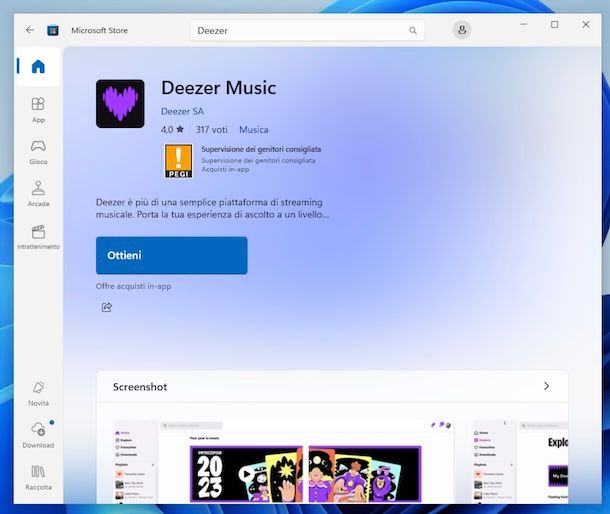Viewport: 610px width, 514px height.
Task: Open the App section in sidebar
Action: point(38,110)
